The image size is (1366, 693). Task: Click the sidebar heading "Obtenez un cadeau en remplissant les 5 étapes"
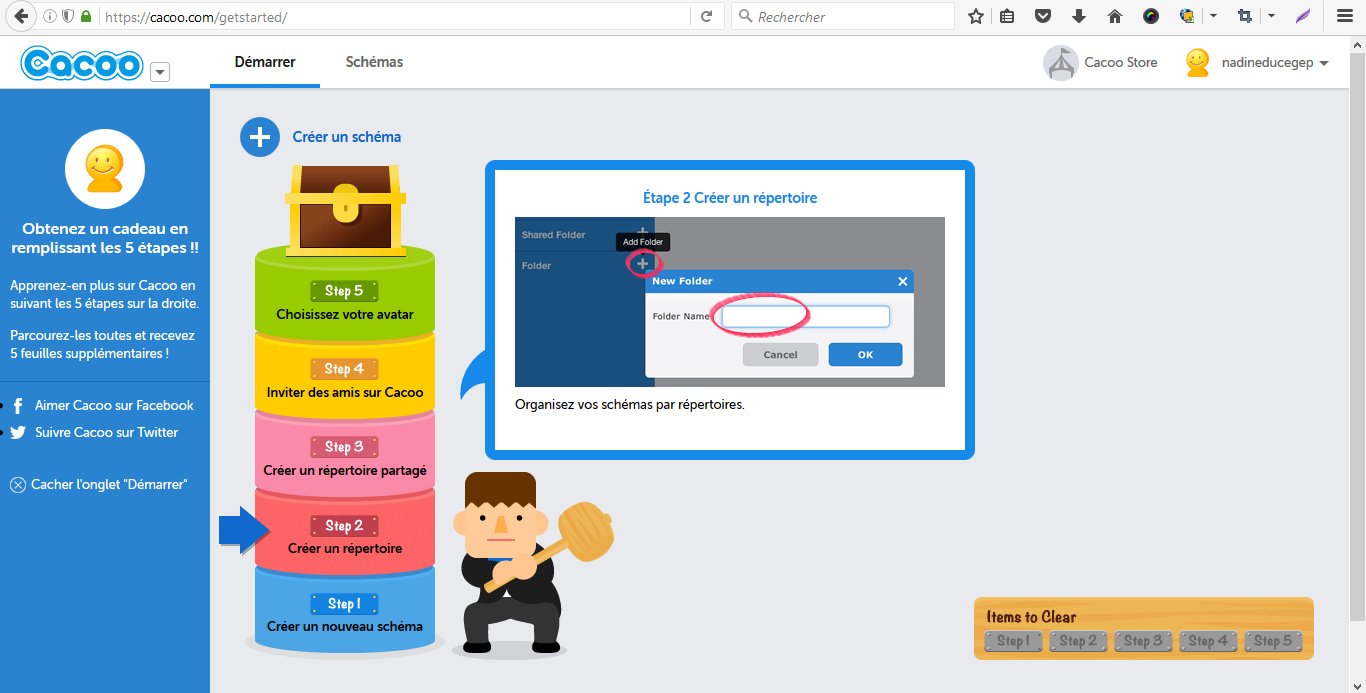coord(105,238)
